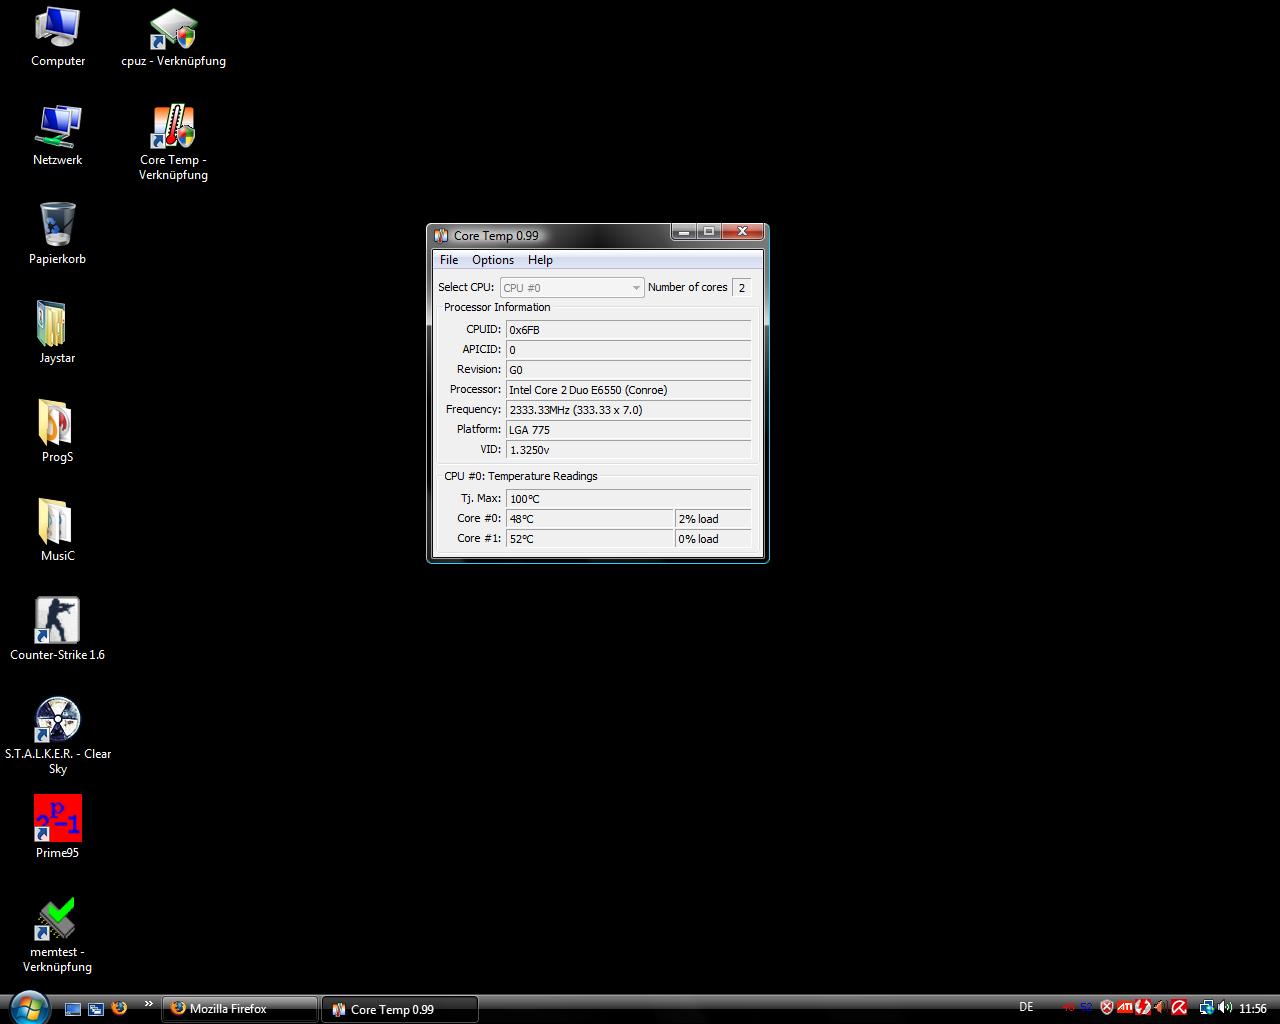The height and width of the screenshot is (1024, 1280).
Task: Select the Core Temp shortcut on desktop
Action: click(x=173, y=143)
